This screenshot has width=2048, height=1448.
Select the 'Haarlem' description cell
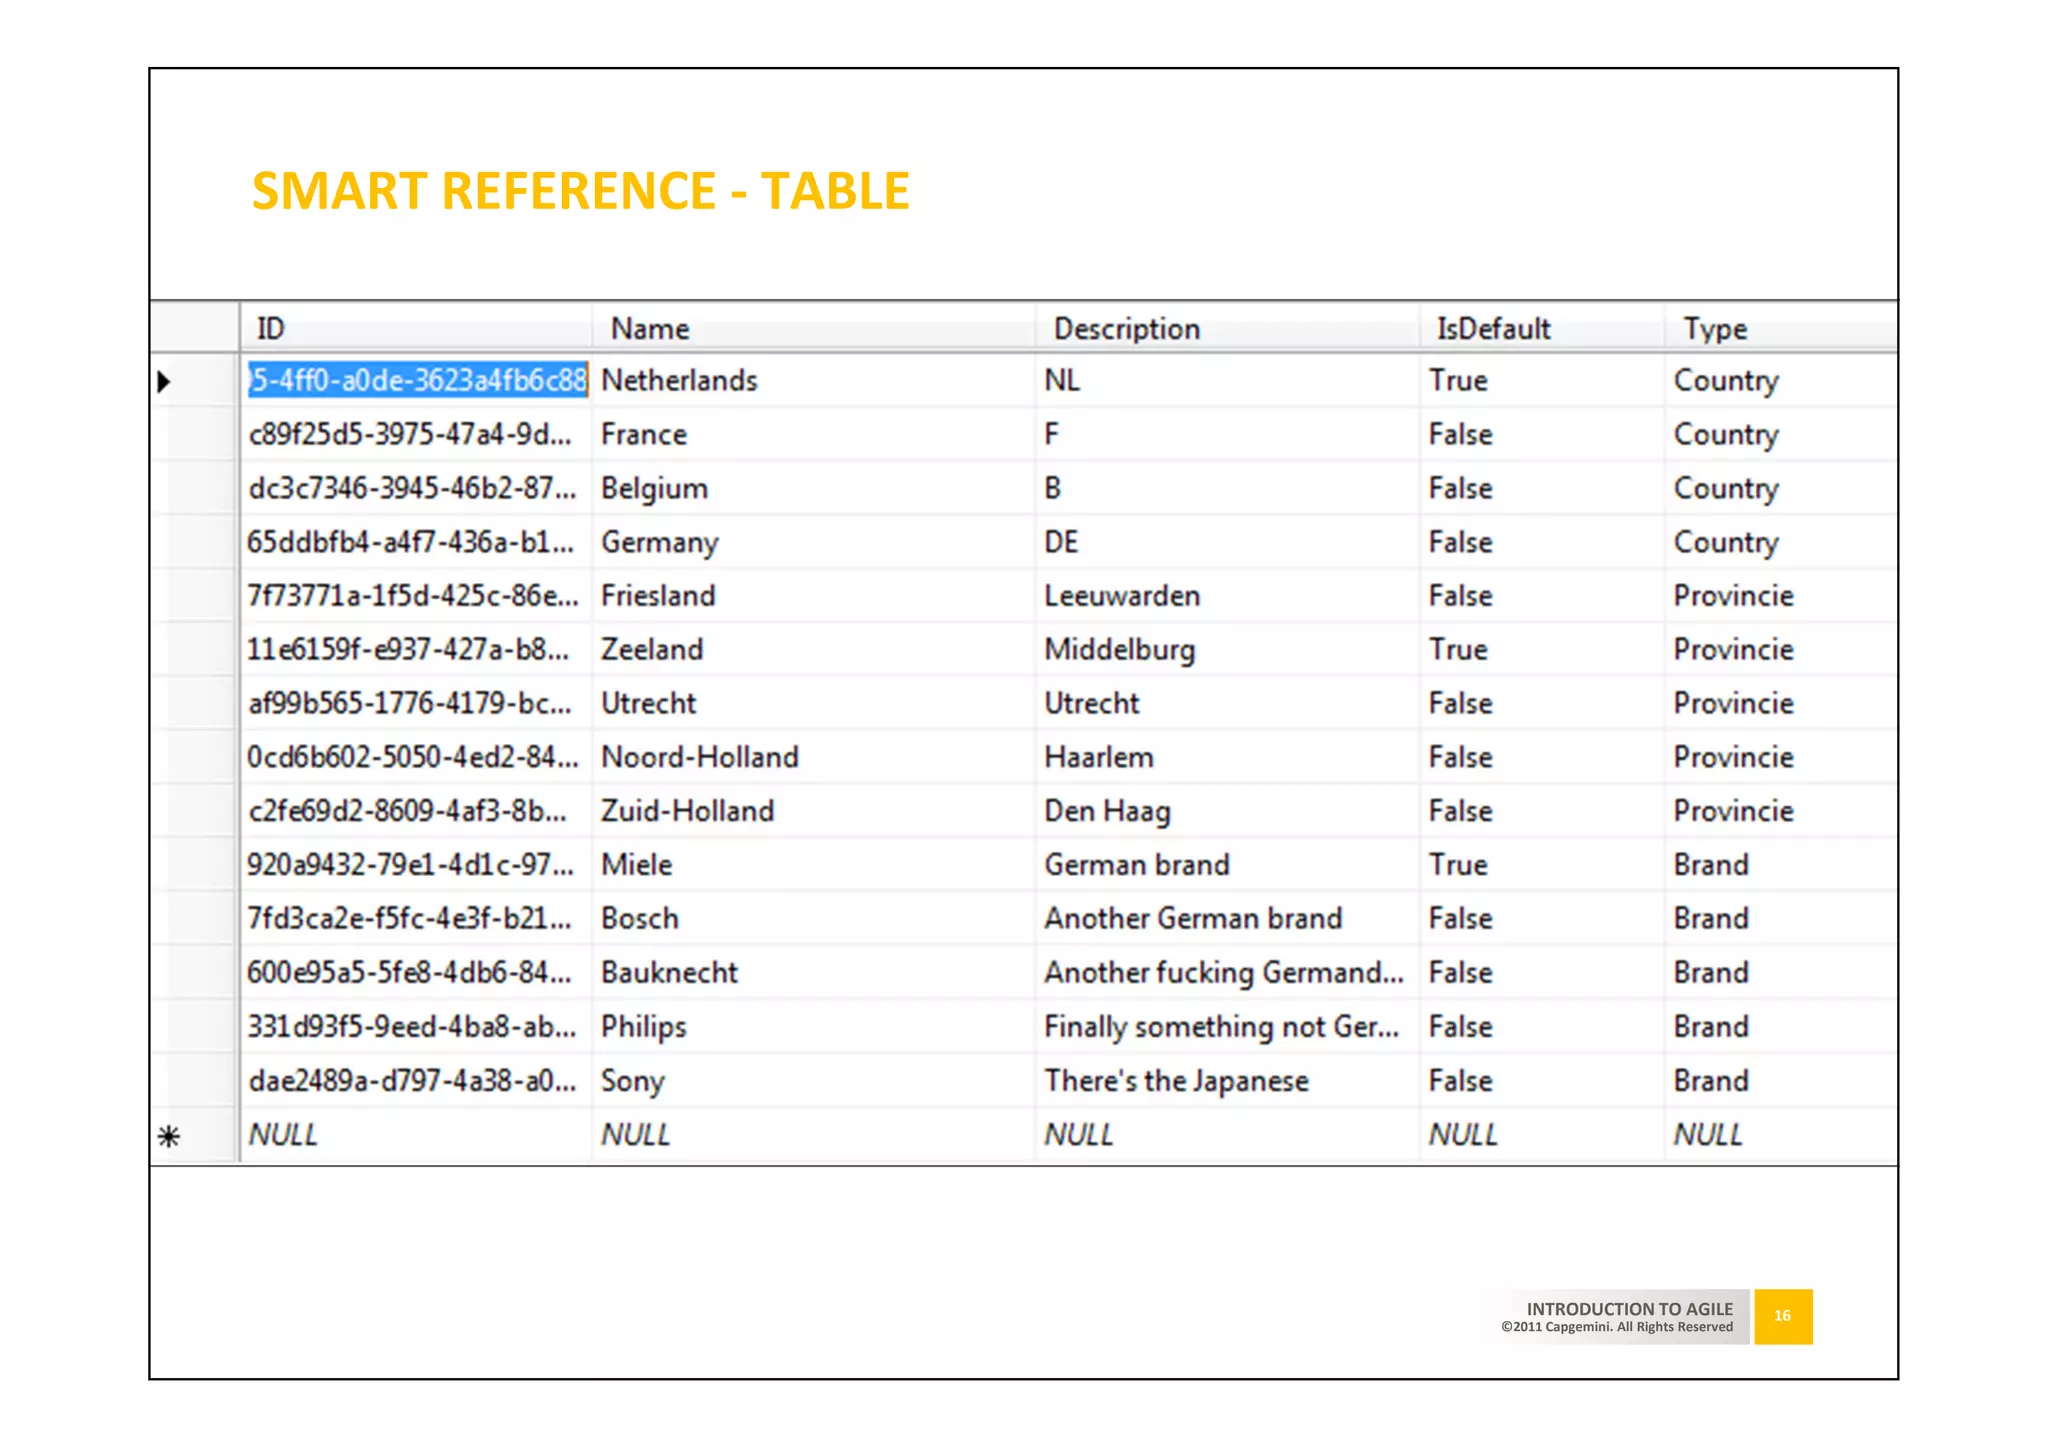tap(1228, 758)
